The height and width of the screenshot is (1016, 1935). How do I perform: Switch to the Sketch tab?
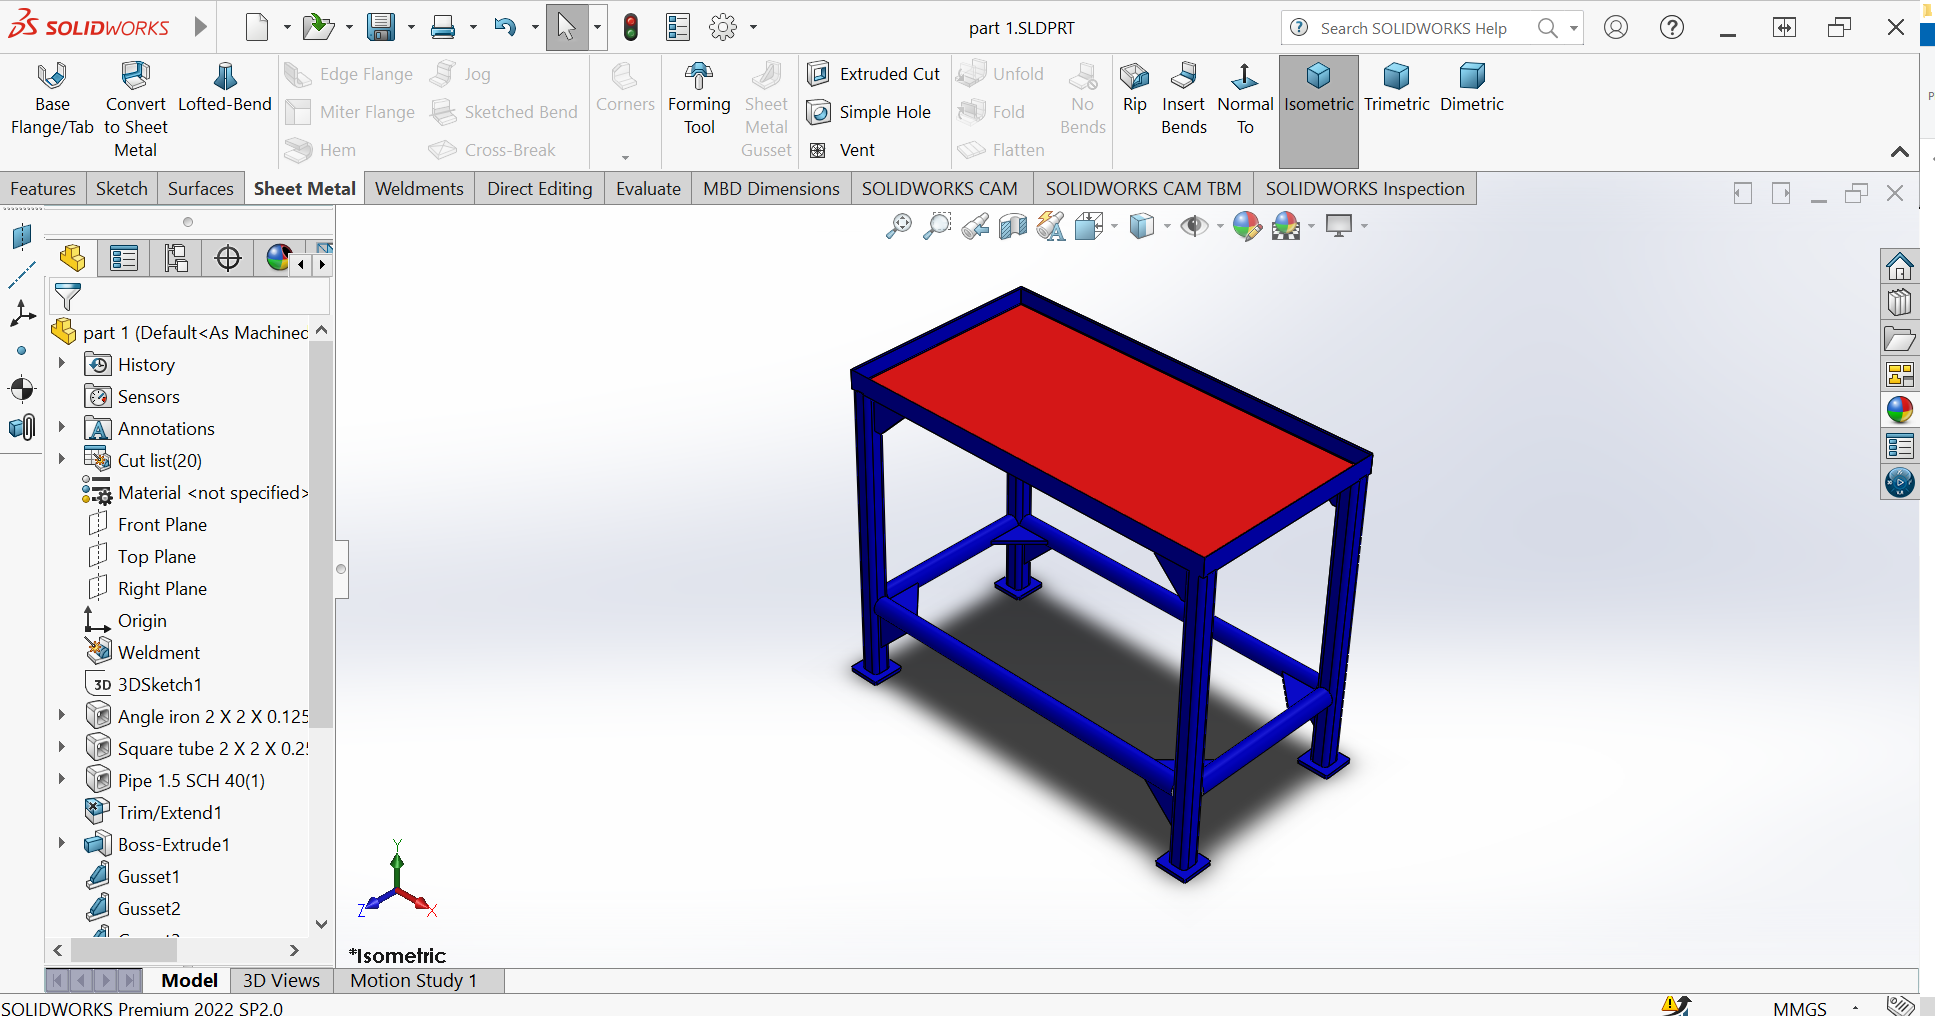122,189
